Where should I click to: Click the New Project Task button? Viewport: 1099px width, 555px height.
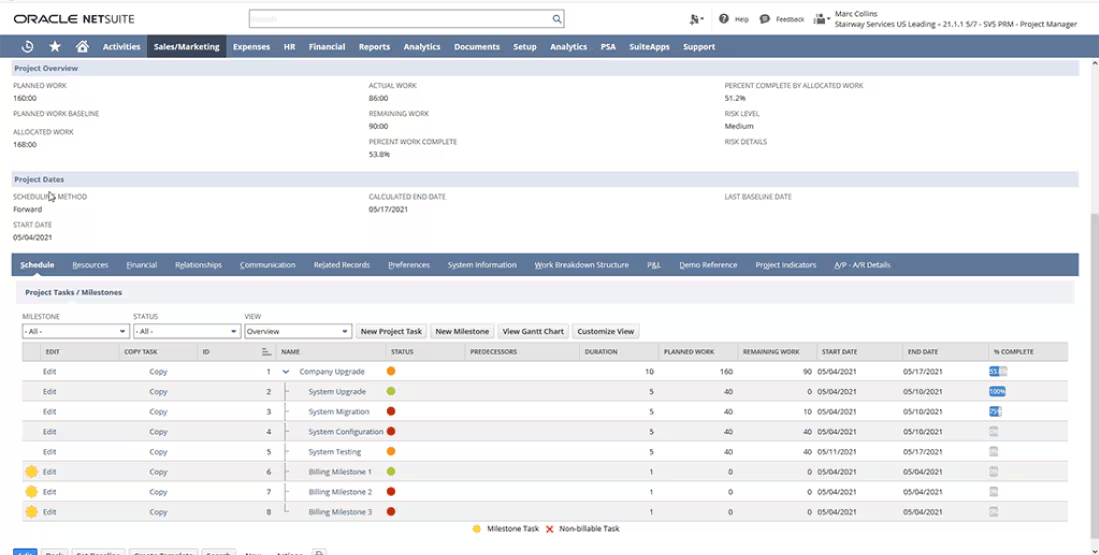pyautogui.click(x=391, y=331)
